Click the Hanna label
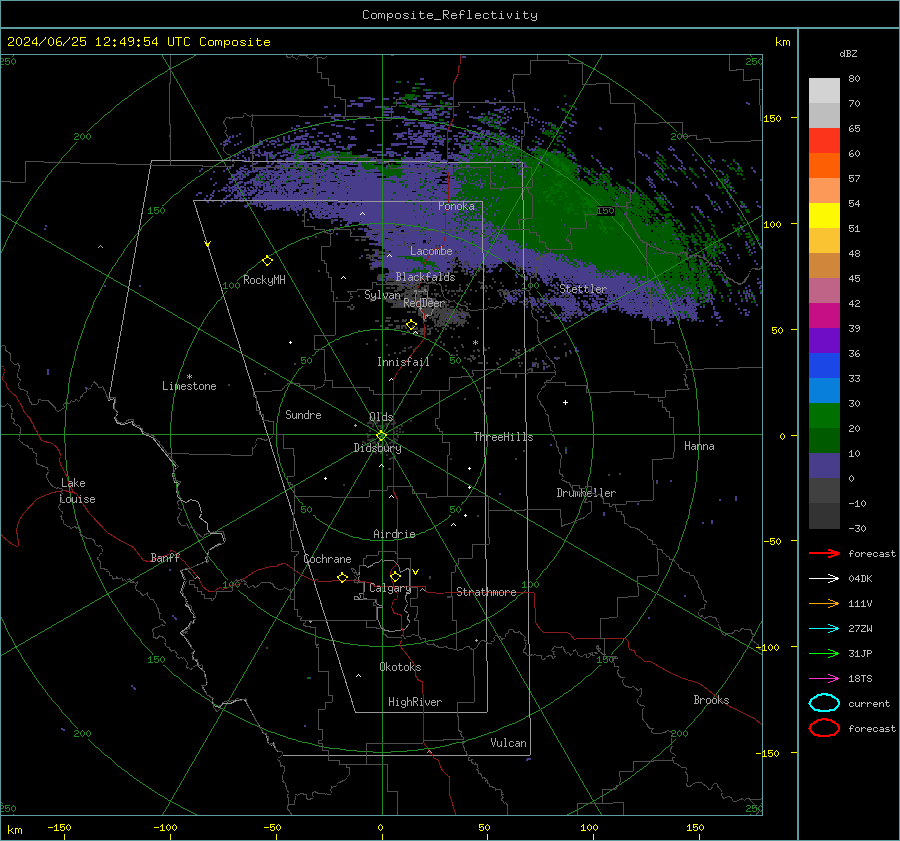This screenshot has width=900, height=841. pyautogui.click(x=699, y=446)
